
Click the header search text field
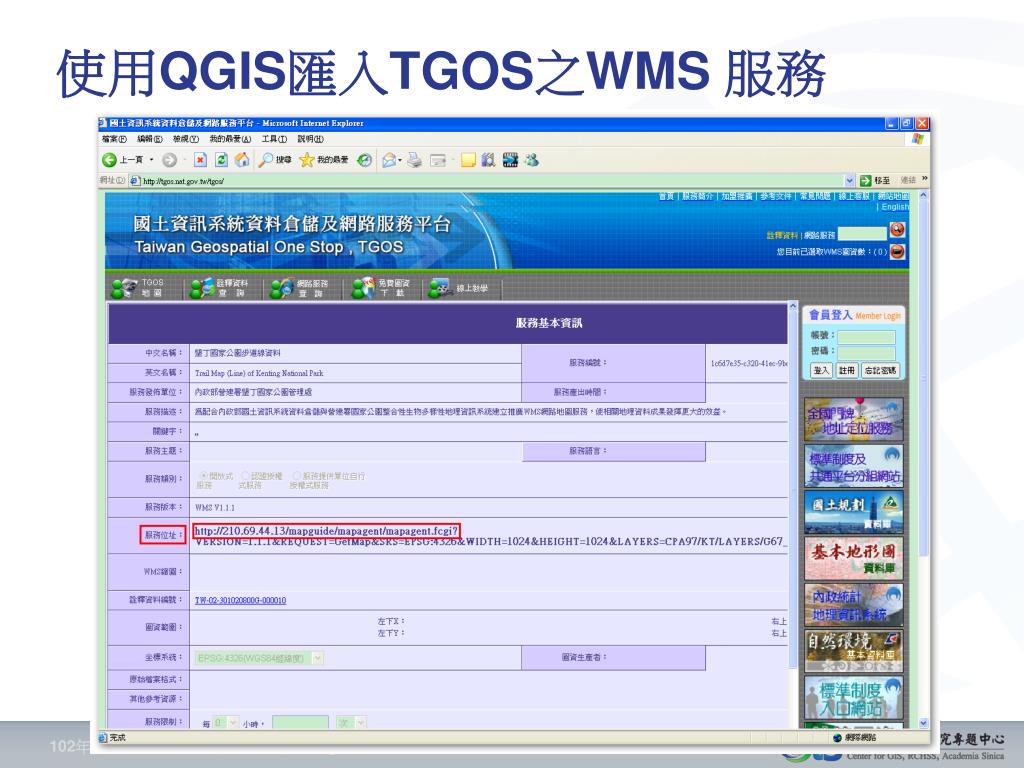(862, 233)
